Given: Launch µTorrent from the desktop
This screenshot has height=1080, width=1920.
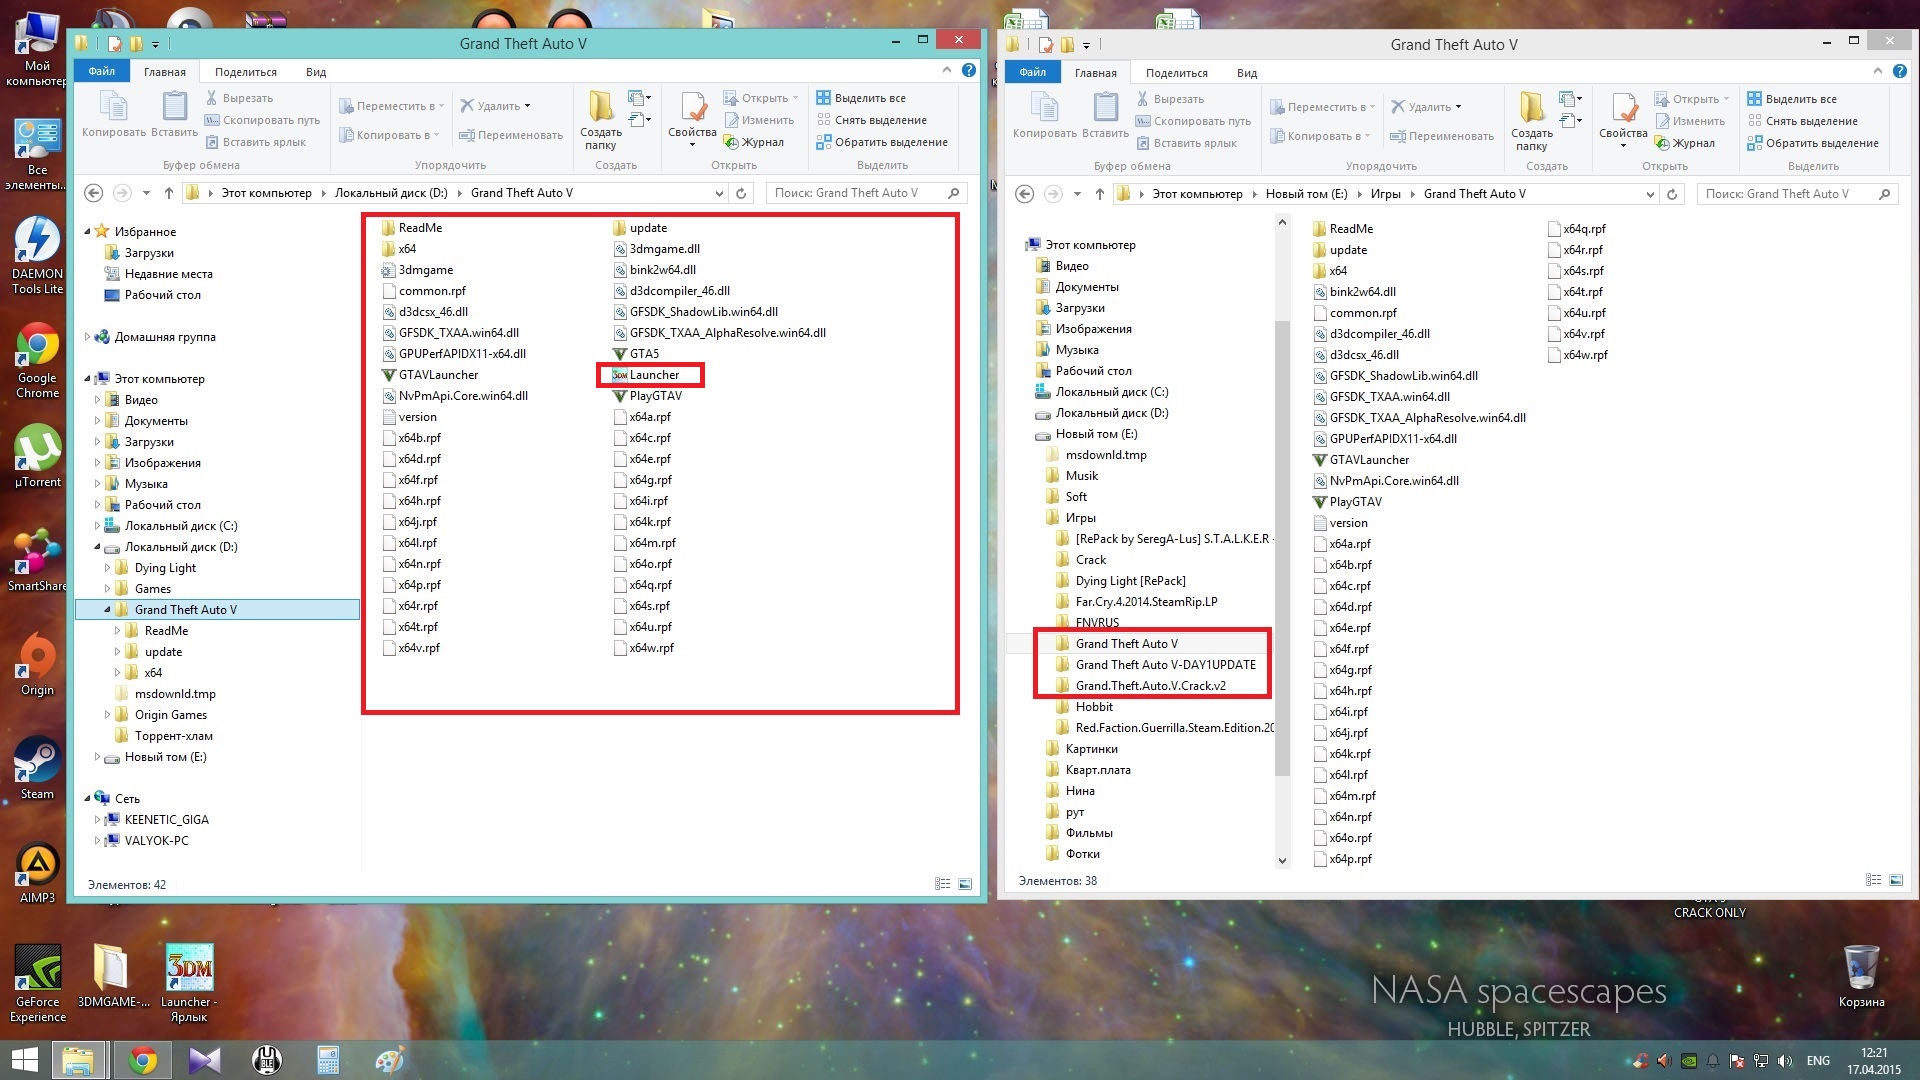Looking at the screenshot, I should tap(37, 456).
